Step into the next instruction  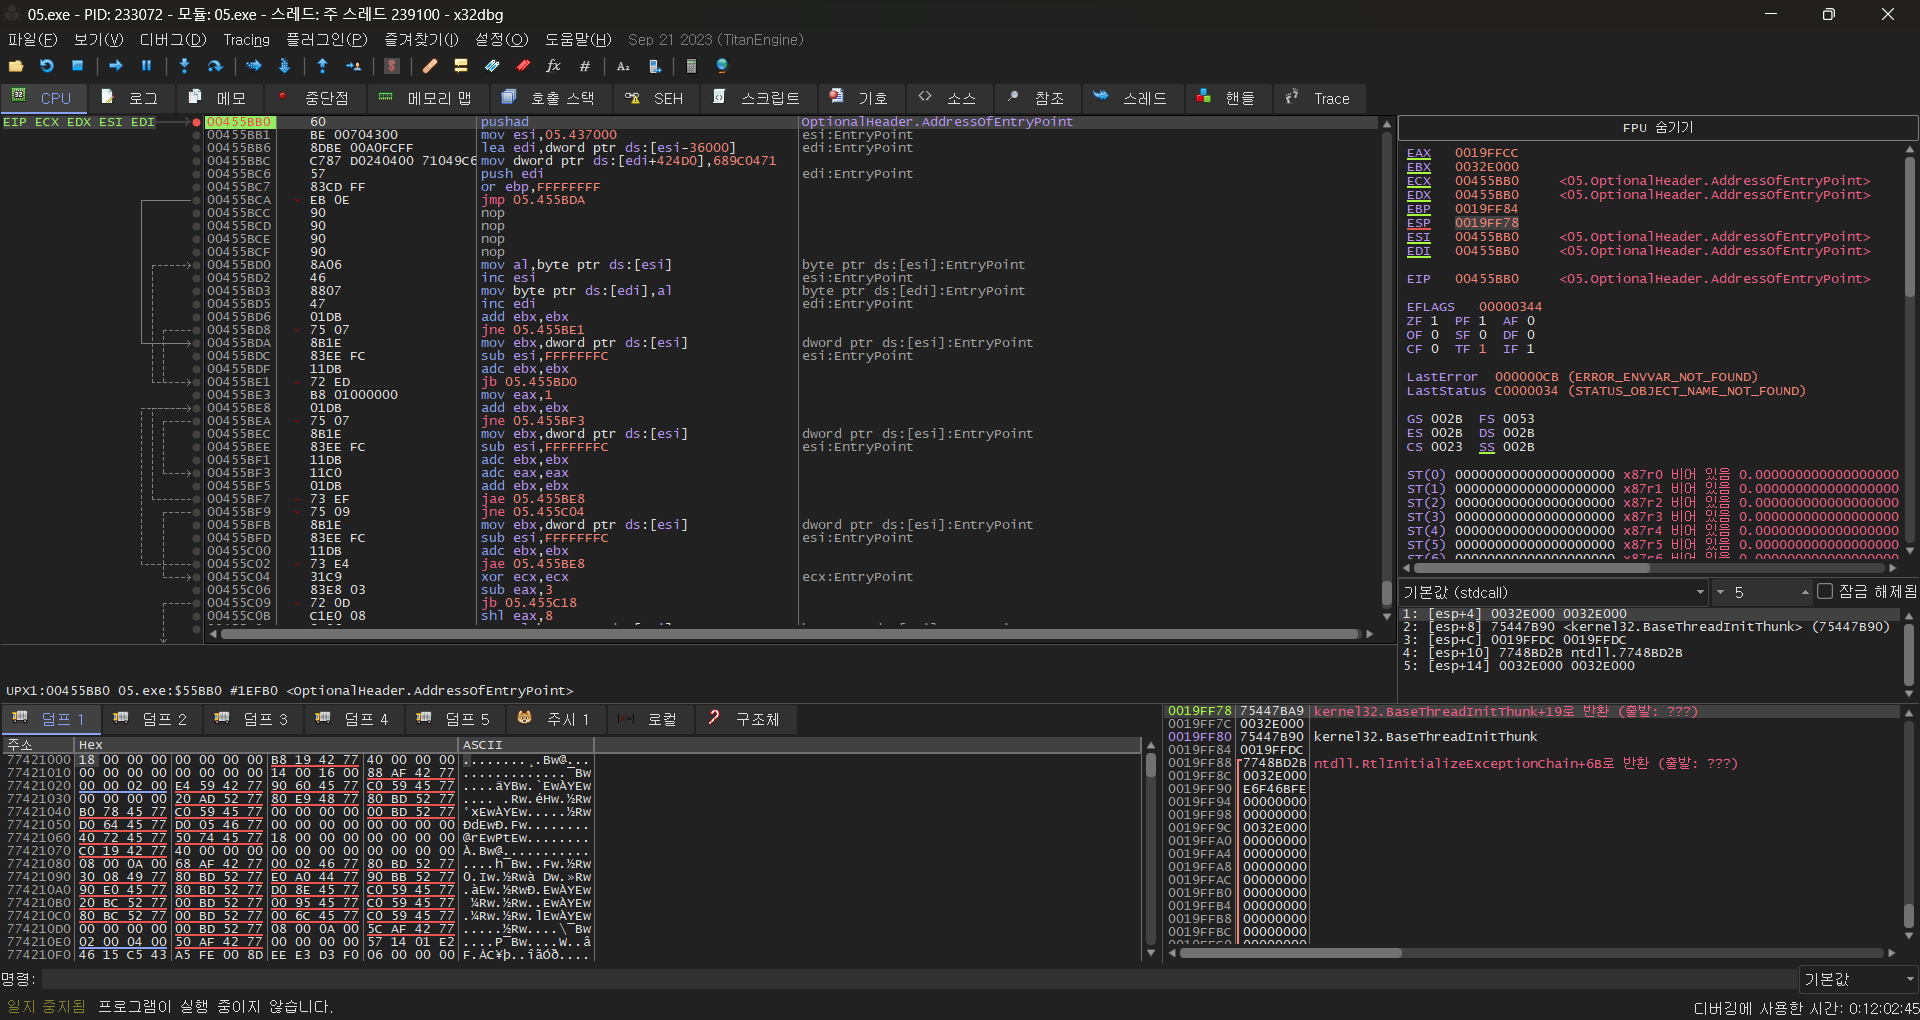(x=184, y=66)
